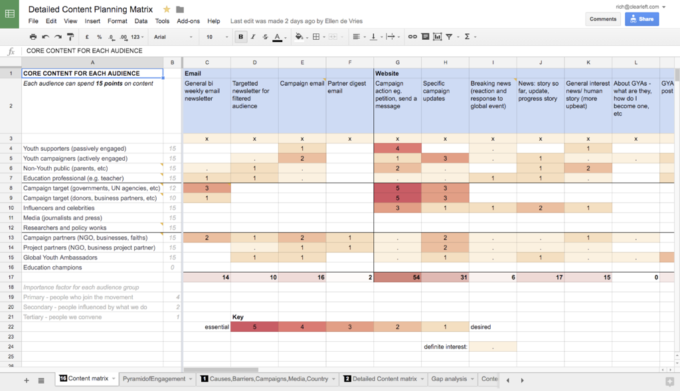Format selection as percent

pos(99,37)
